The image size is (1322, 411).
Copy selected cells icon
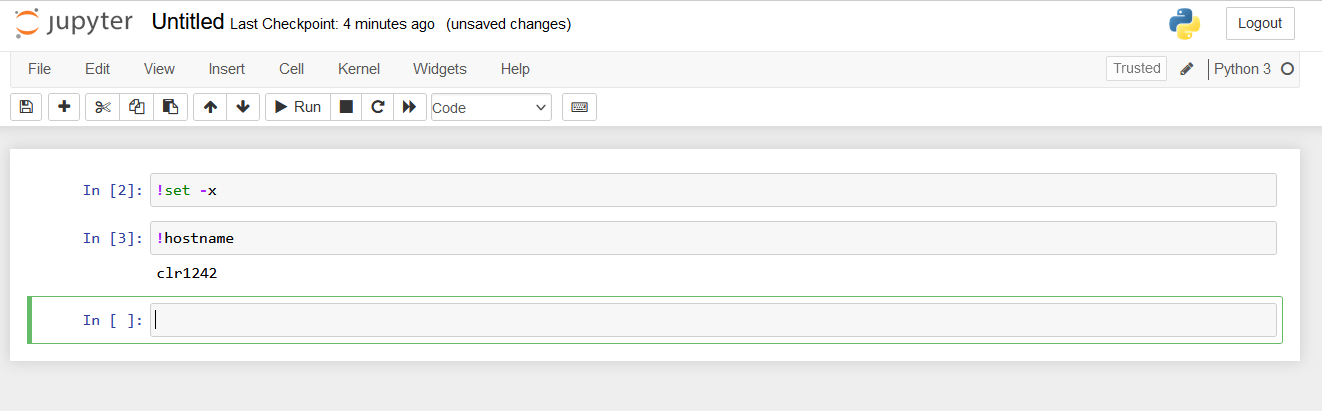(x=137, y=107)
